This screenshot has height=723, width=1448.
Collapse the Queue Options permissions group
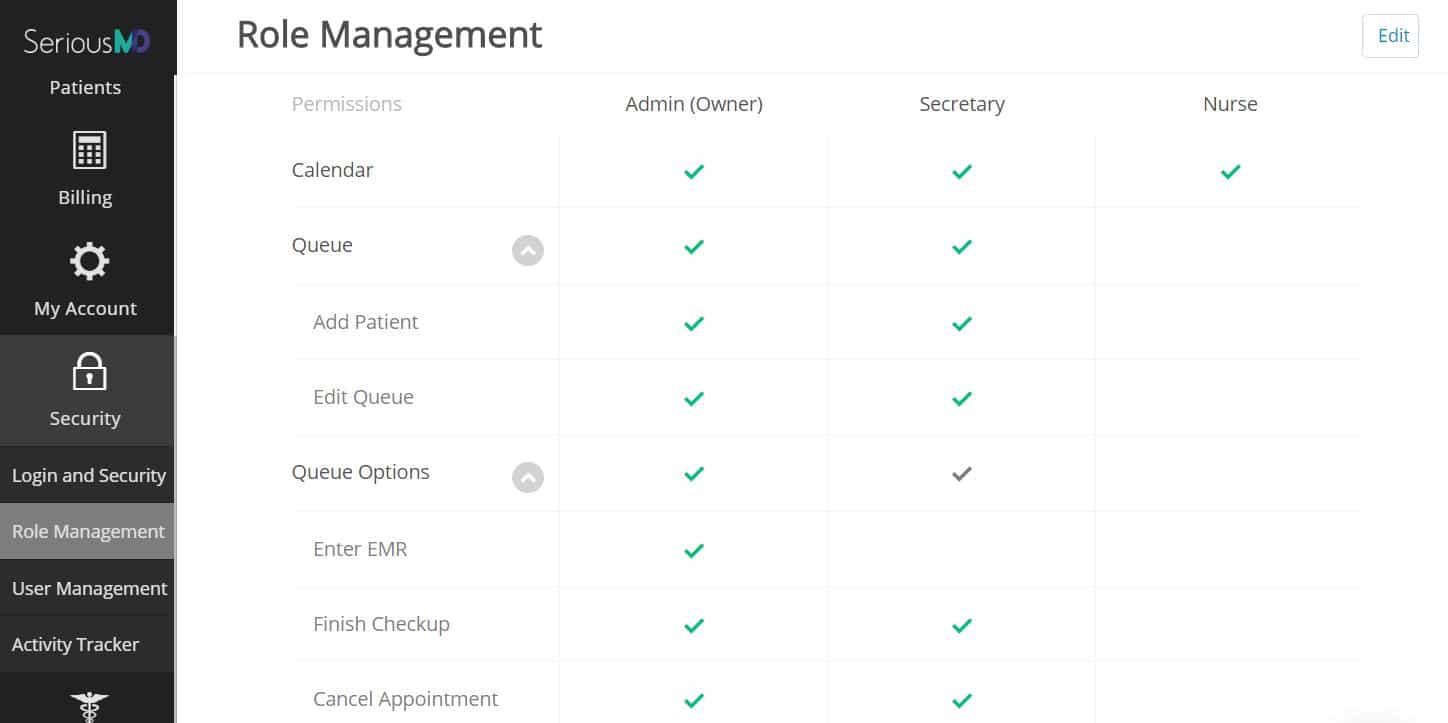pos(528,477)
